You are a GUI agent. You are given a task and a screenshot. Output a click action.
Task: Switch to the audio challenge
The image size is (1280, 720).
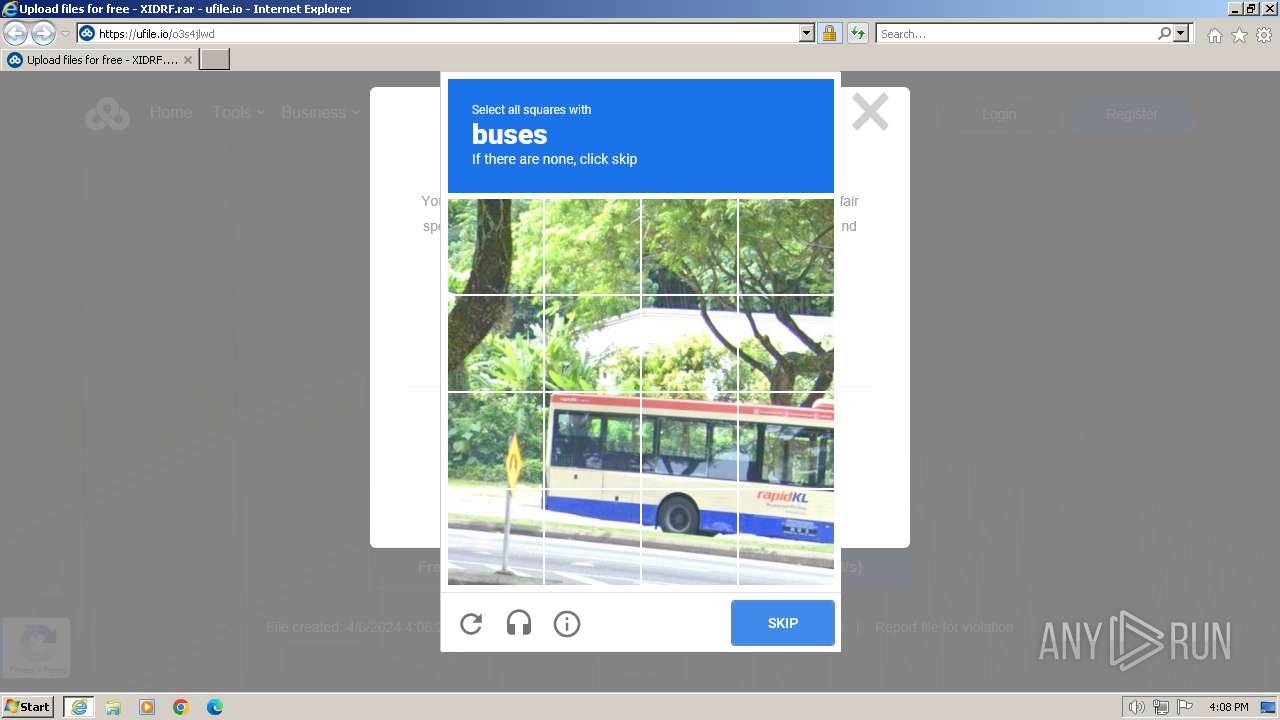click(x=519, y=624)
